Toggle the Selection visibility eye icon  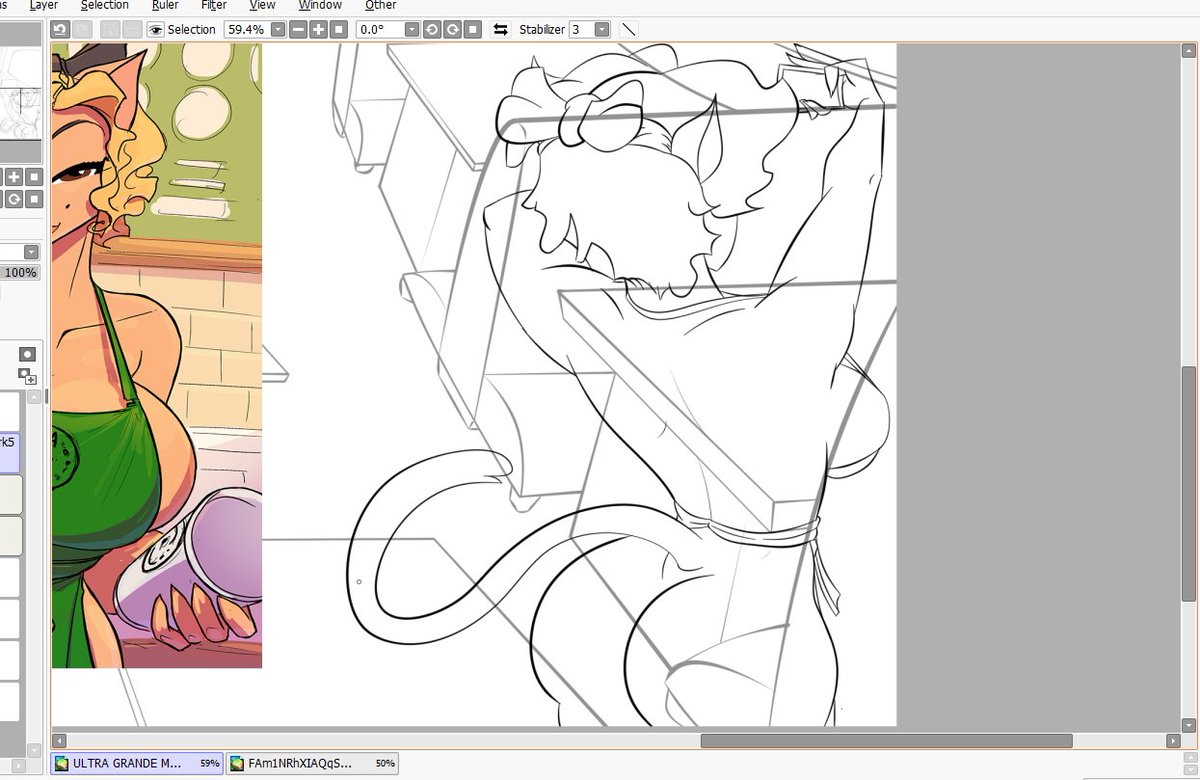[155, 30]
